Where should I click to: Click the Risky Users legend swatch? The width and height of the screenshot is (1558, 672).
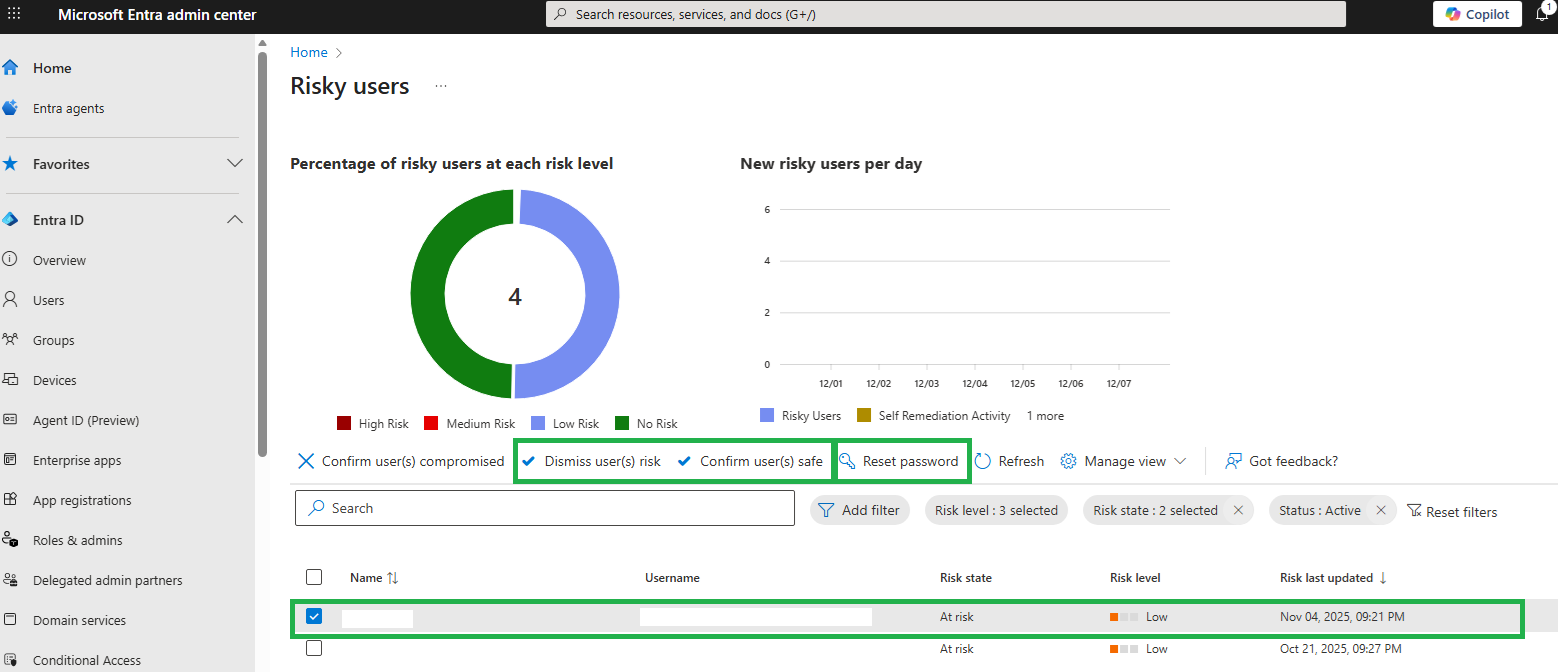767,415
